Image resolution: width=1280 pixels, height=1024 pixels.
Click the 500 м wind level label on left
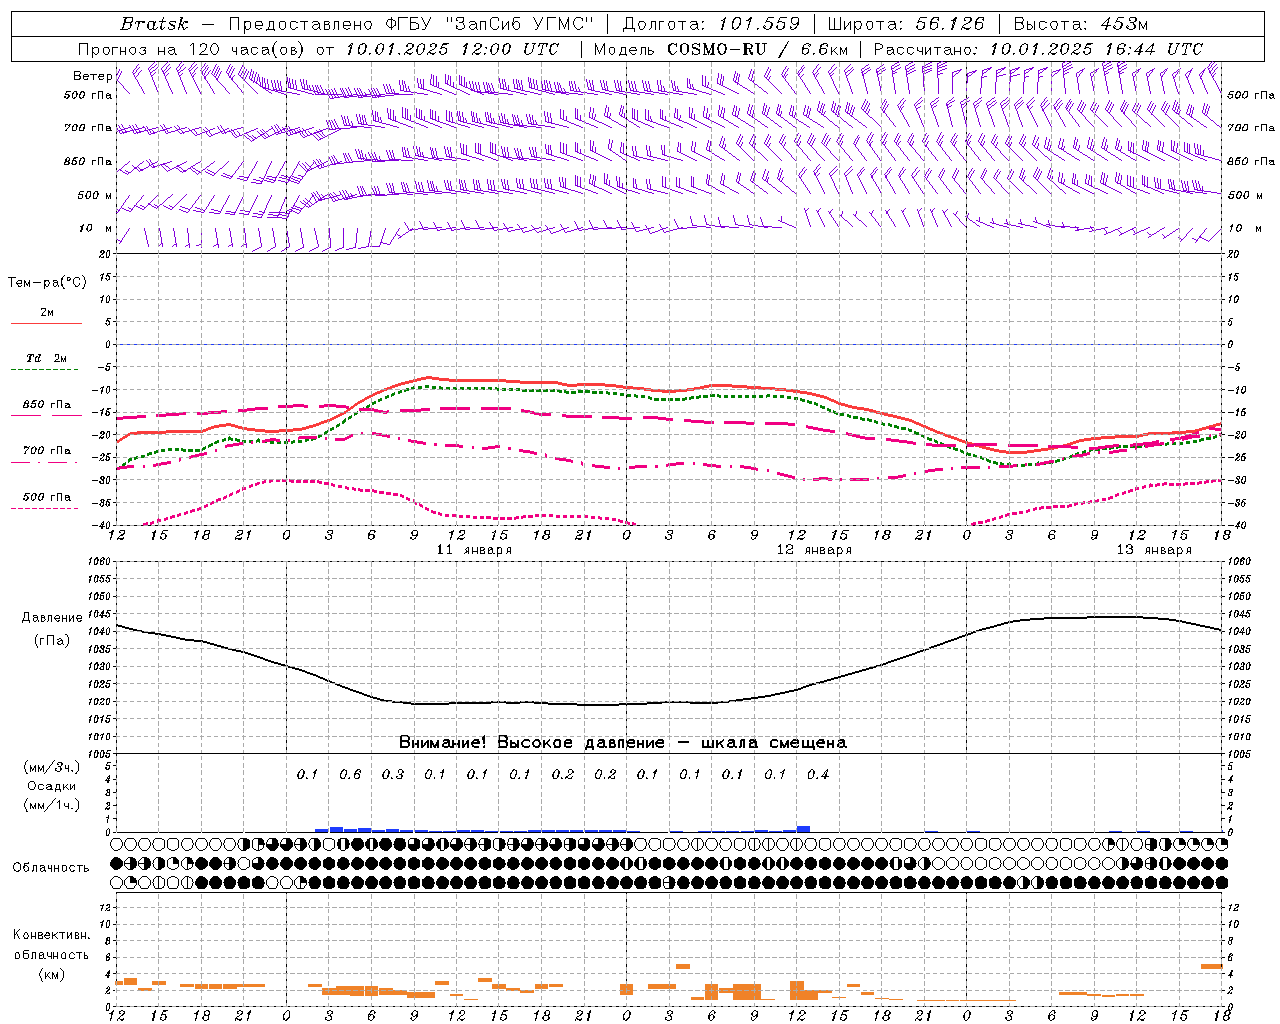(x=95, y=195)
